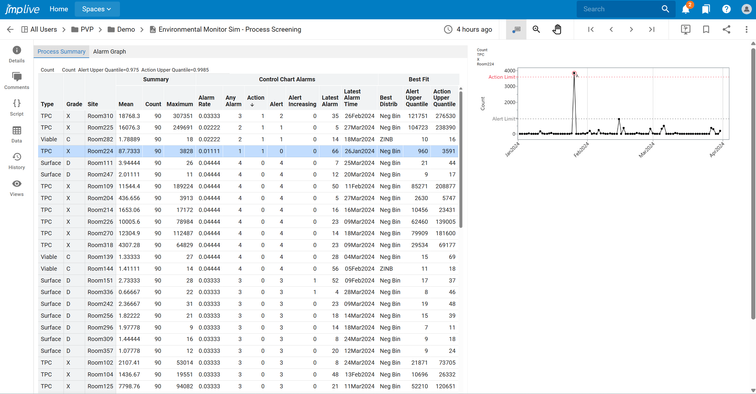Image resolution: width=756 pixels, height=394 pixels.
Task: Go to the next report
Action: point(631,29)
